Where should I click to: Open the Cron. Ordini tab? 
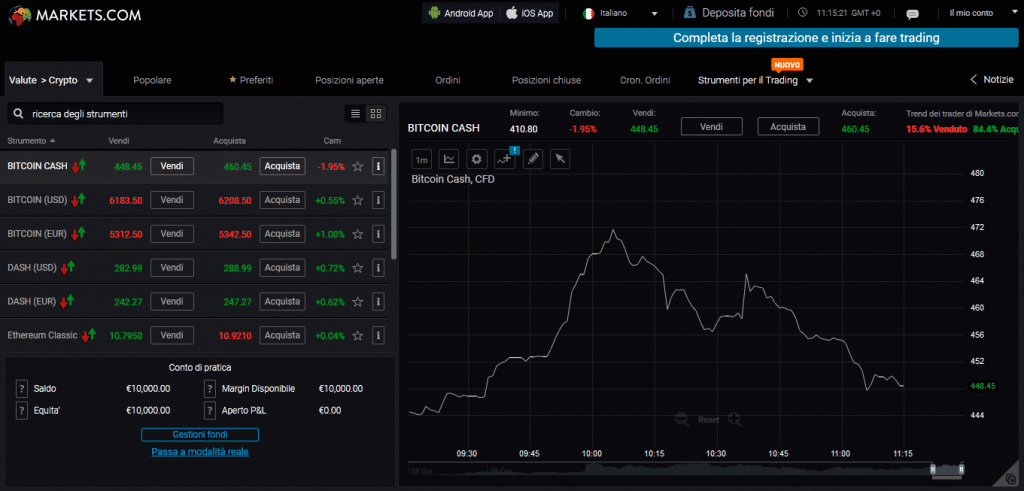pos(645,80)
